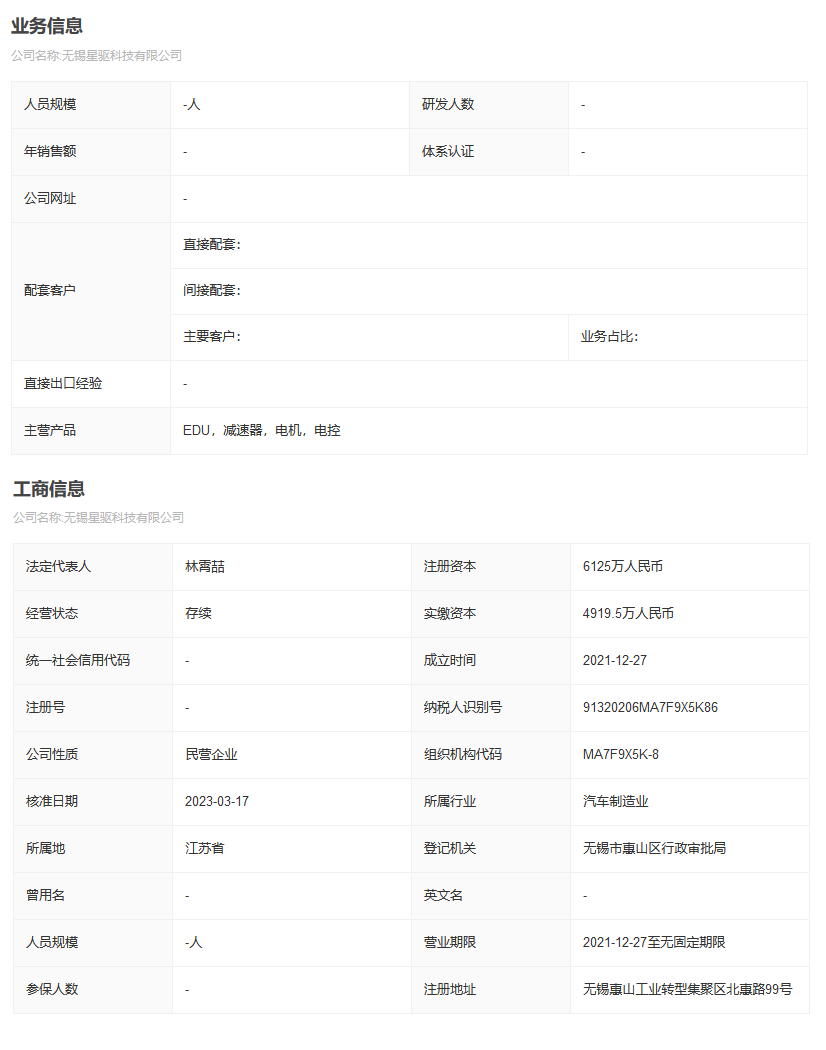
Task: Click the 注册地址 label
Action: point(450,989)
